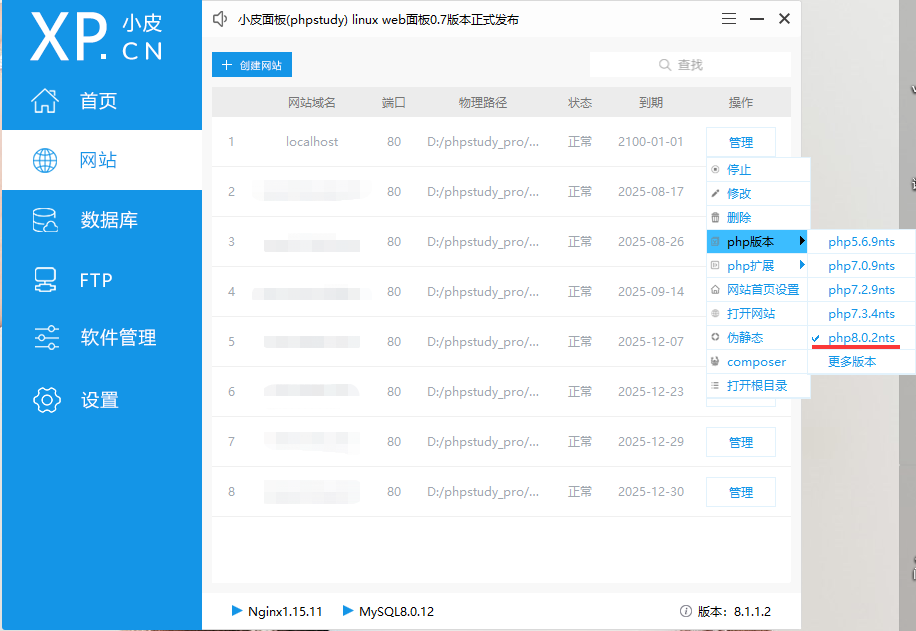916x631 pixels.
Task: Choose 删除 from the context menu
Action: pyautogui.click(x=758, y=217)
